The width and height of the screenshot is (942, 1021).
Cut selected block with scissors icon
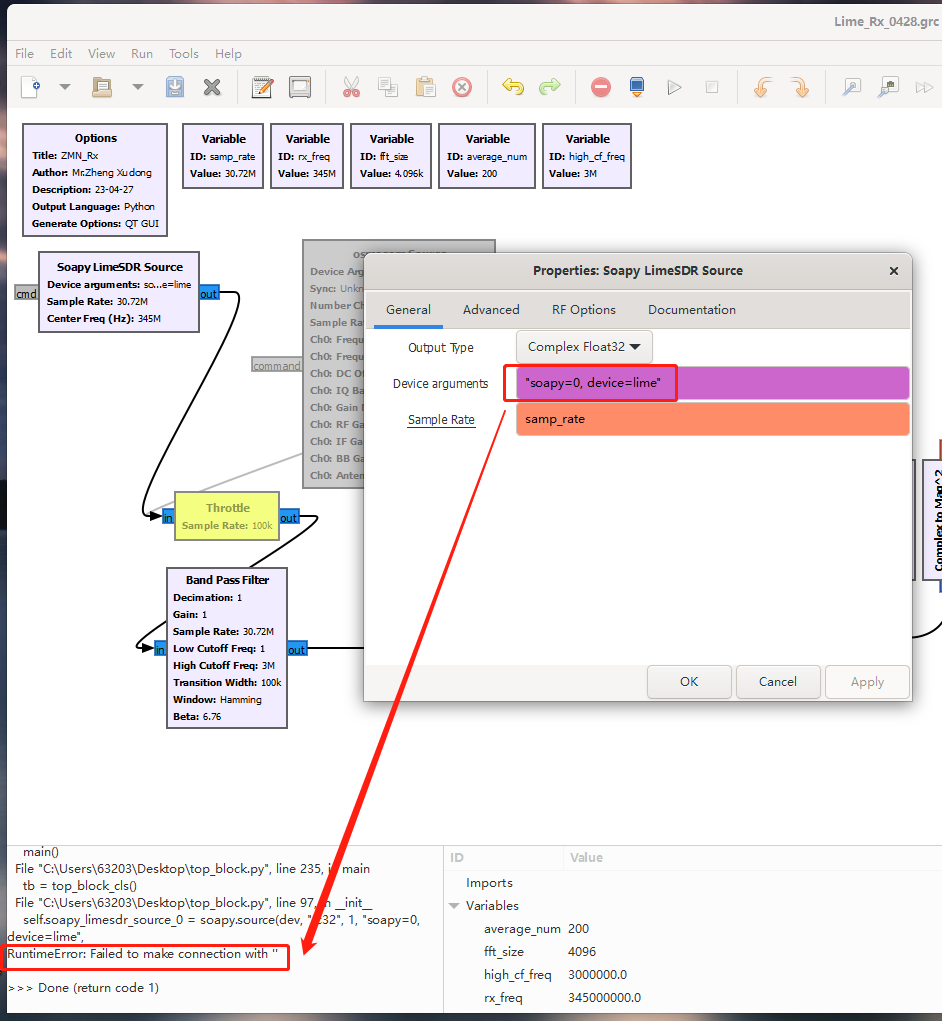tap(351, 87)
